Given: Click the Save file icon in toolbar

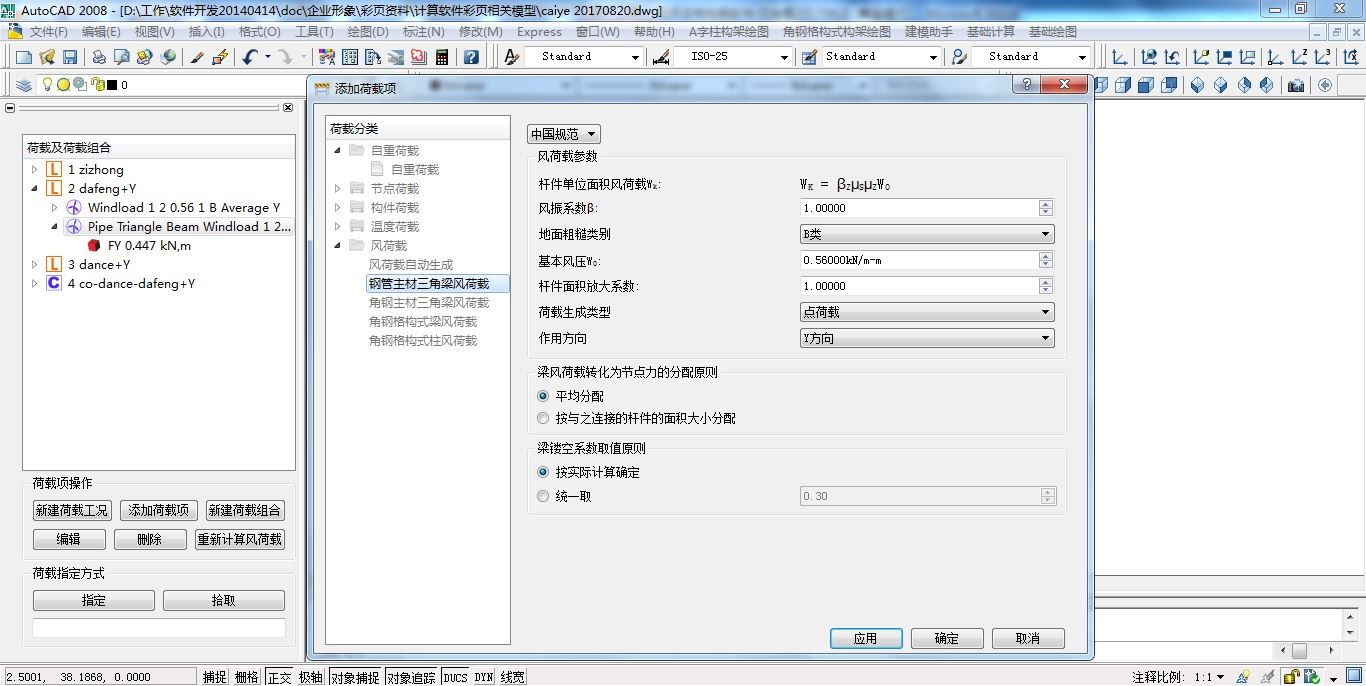Looking at the screenshot, I should 70,57.
